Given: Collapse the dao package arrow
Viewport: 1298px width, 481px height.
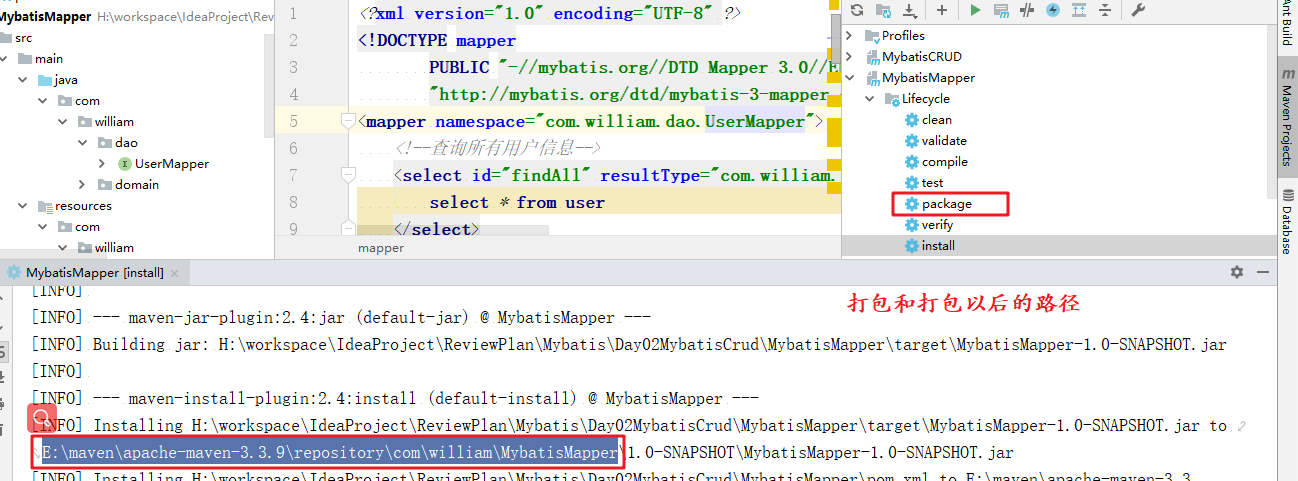Looking at the screenshot, I should click(83, 143).
